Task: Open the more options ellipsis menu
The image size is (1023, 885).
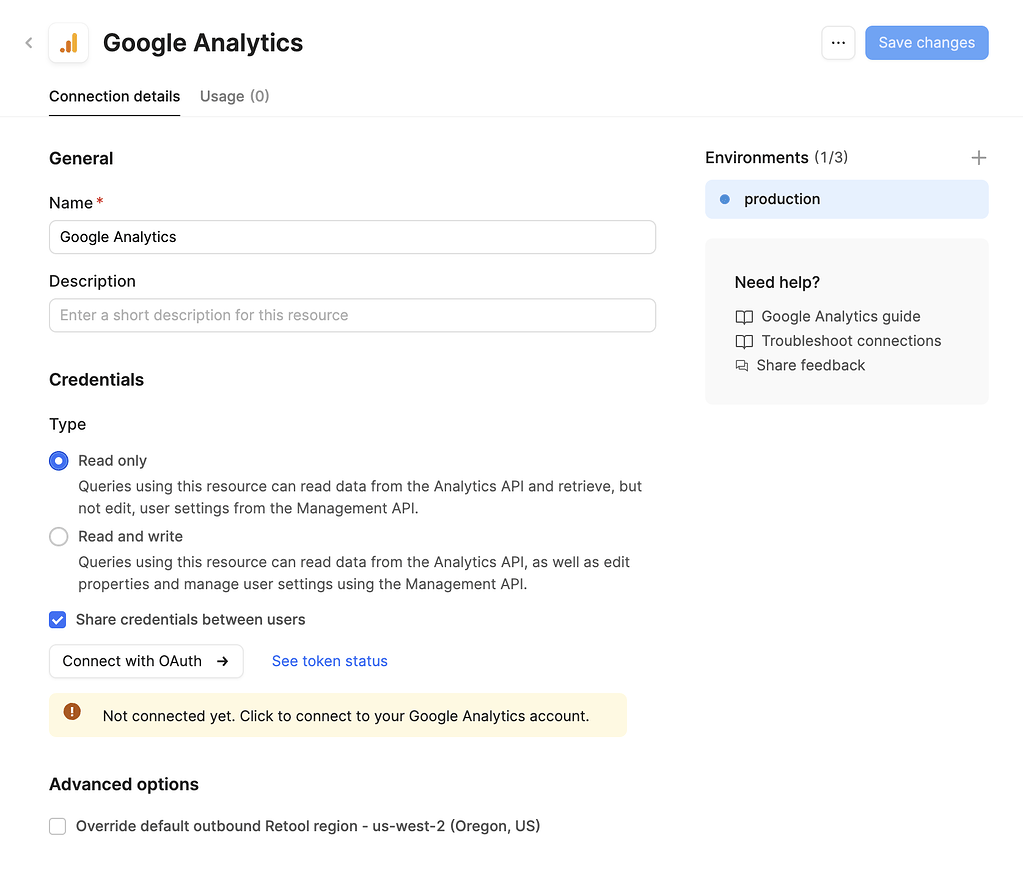Action: [838, 42]
